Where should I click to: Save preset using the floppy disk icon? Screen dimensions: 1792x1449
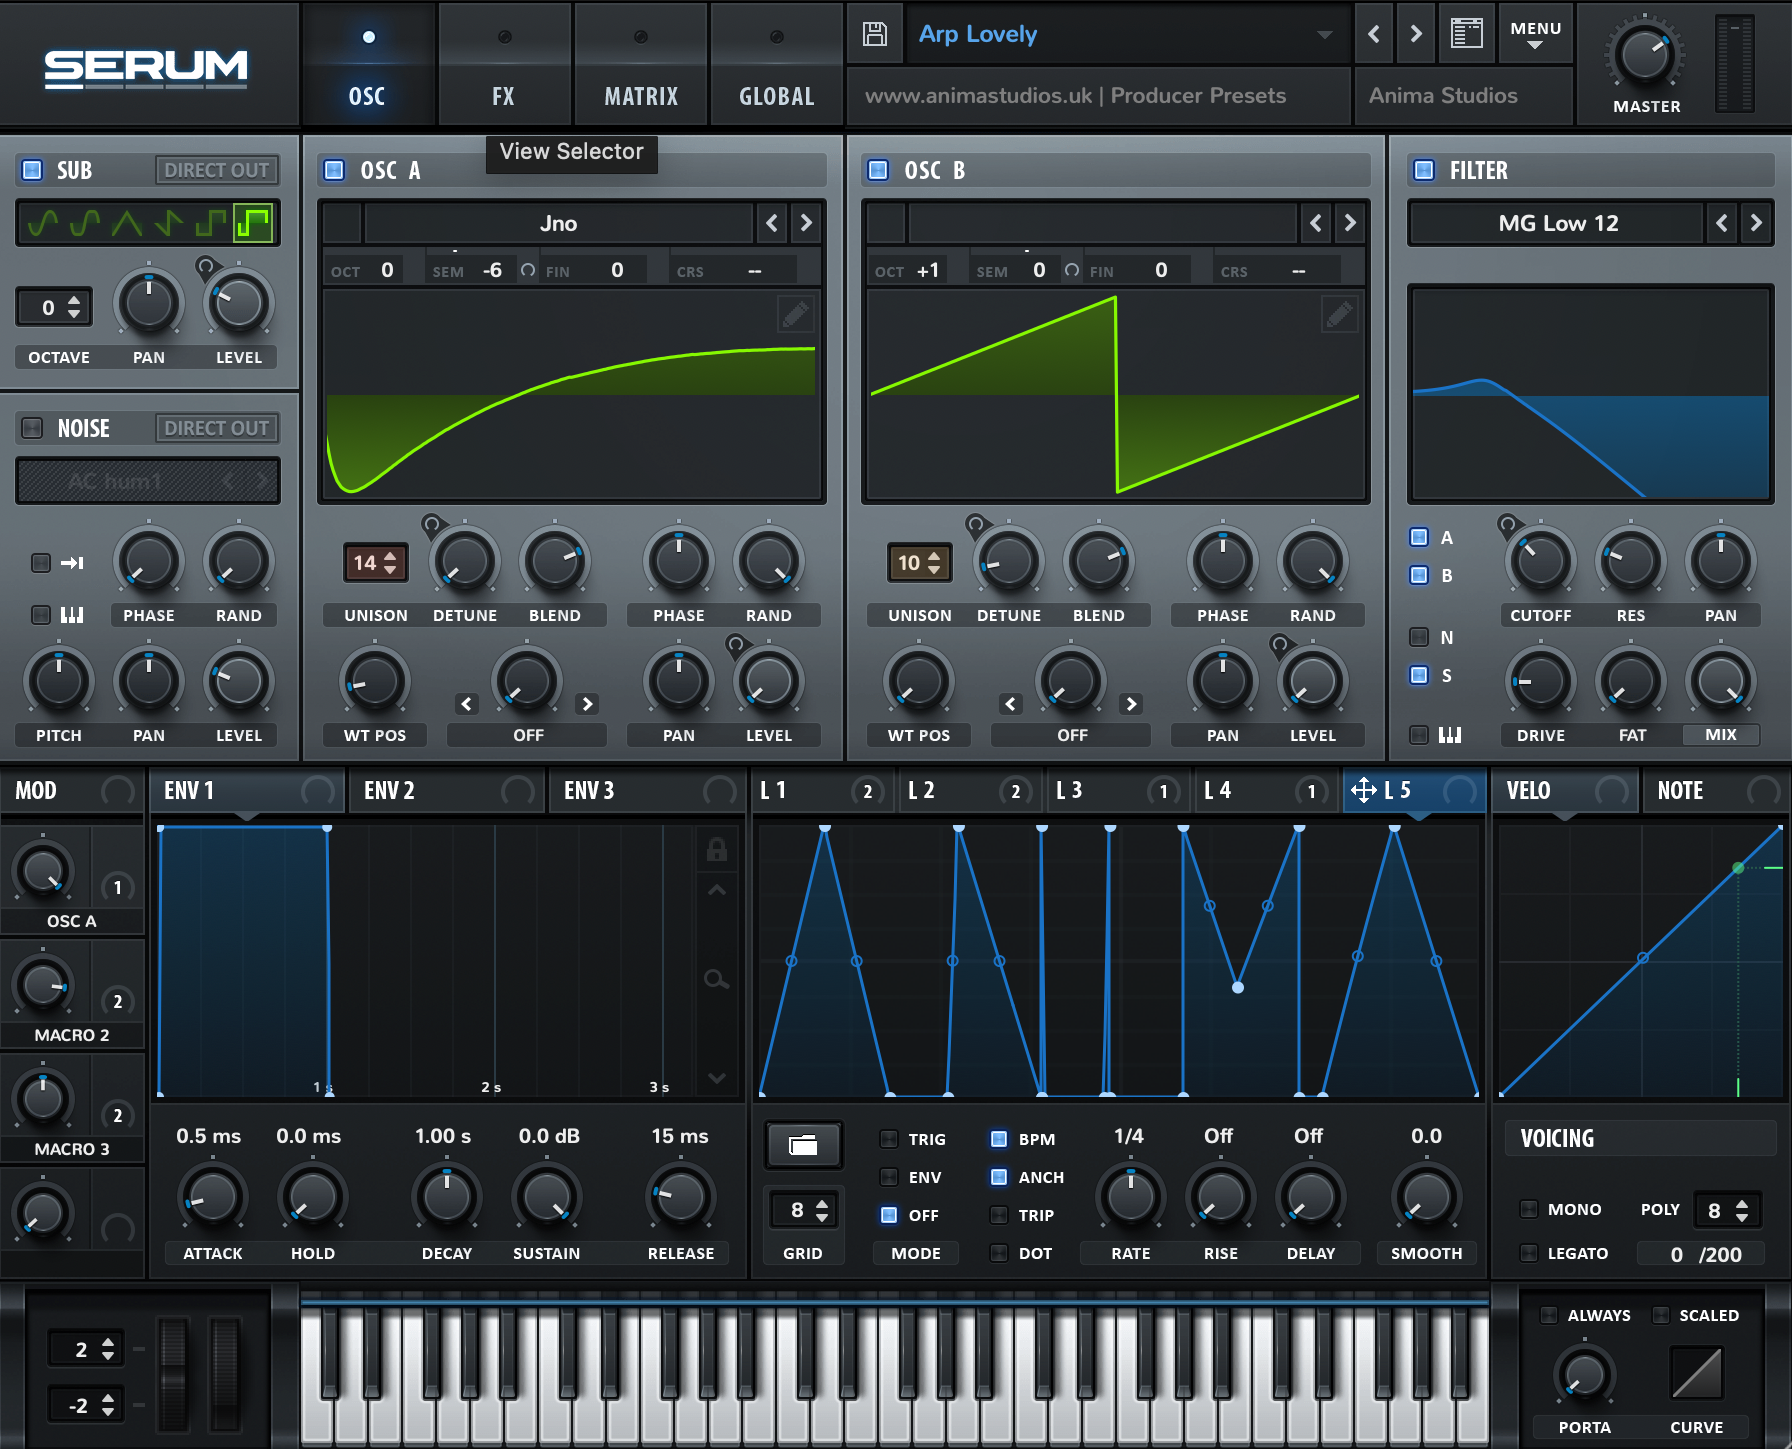point(875,34)
